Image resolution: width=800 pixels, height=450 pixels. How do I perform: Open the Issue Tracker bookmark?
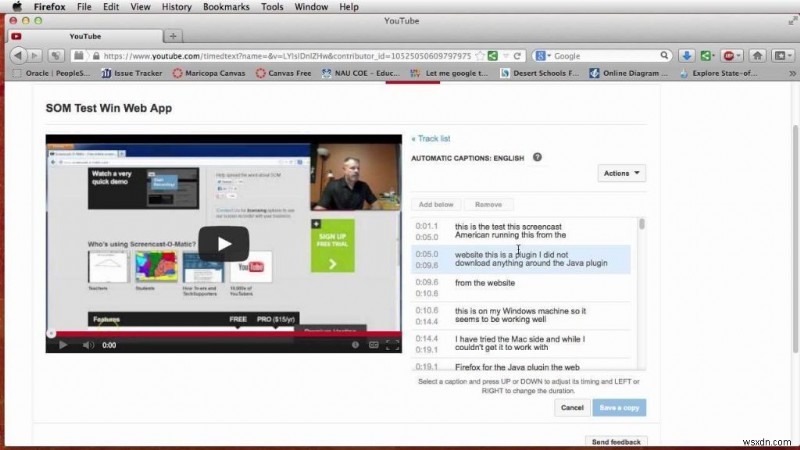tap(132, 73)
